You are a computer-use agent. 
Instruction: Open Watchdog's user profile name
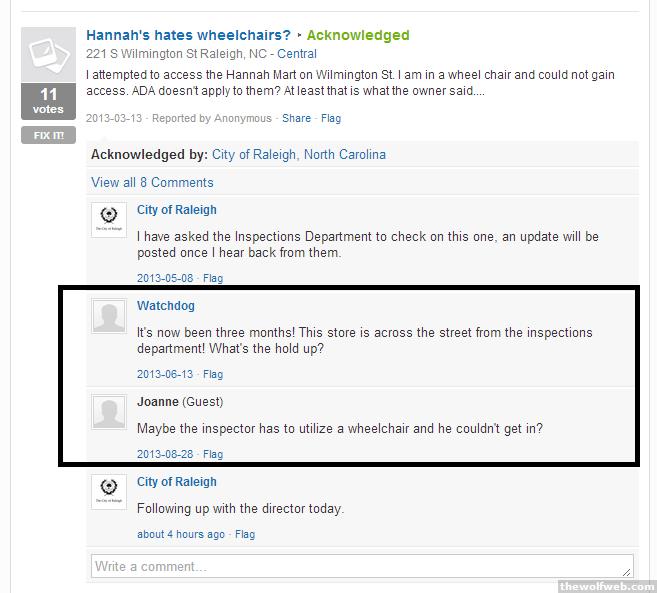tap(166, 306)
